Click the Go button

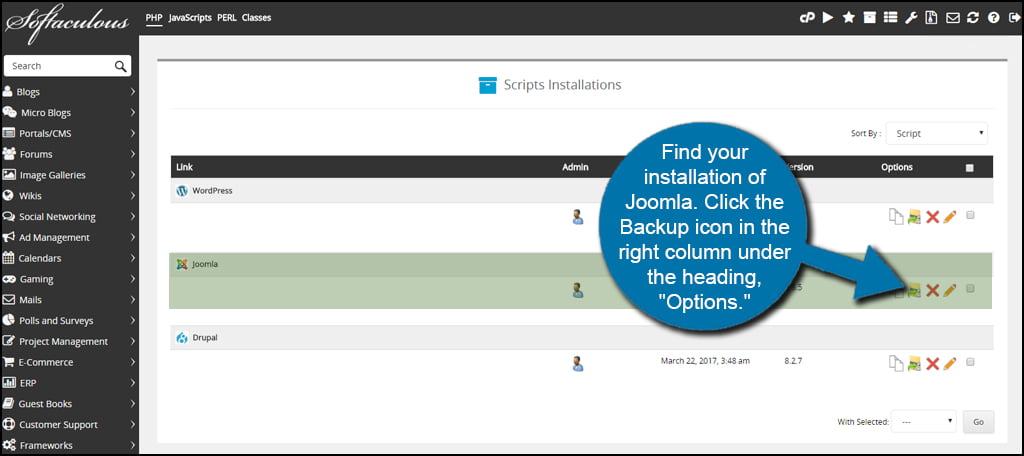[x=978, y=422]
